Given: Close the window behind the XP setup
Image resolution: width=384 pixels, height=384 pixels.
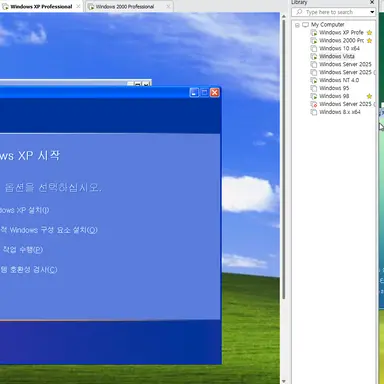Looking at the screenshot, I should point(146,84).
